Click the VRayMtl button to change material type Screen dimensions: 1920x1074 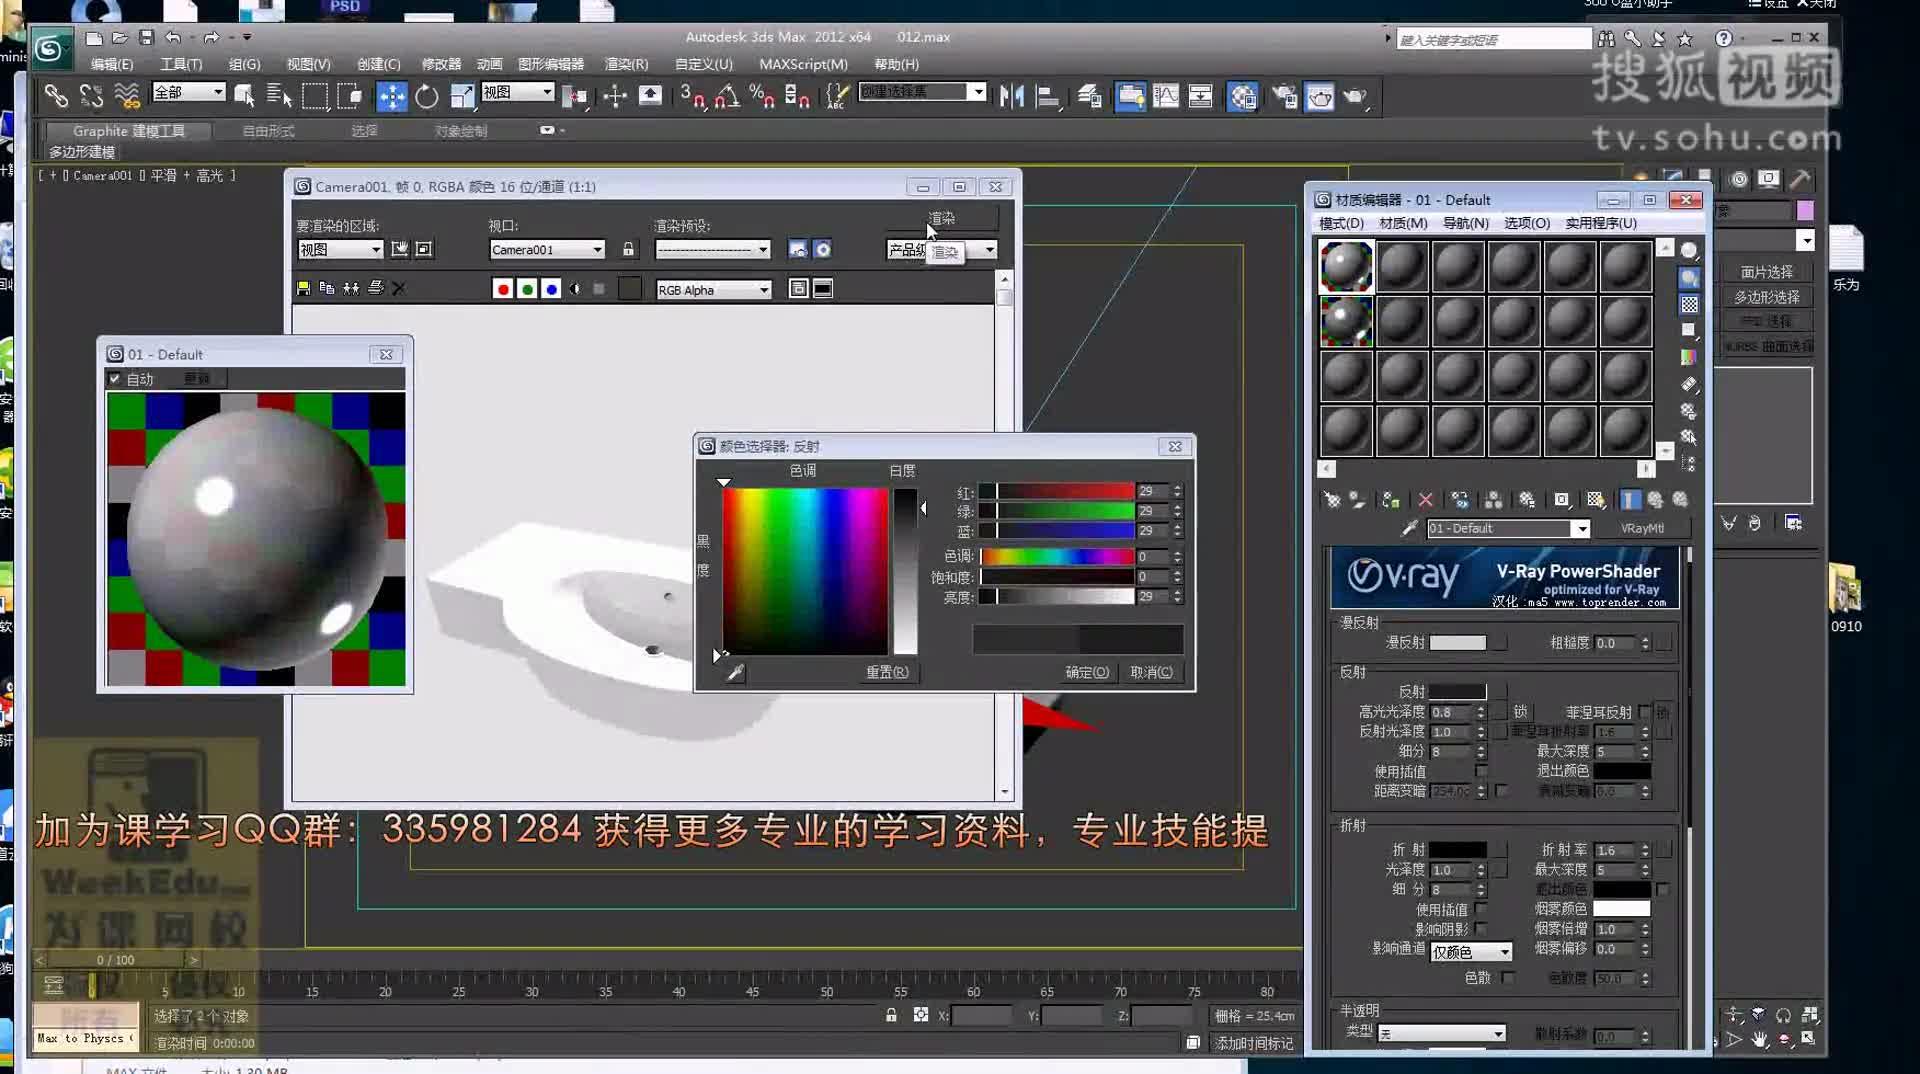[x=1646, y=528]
